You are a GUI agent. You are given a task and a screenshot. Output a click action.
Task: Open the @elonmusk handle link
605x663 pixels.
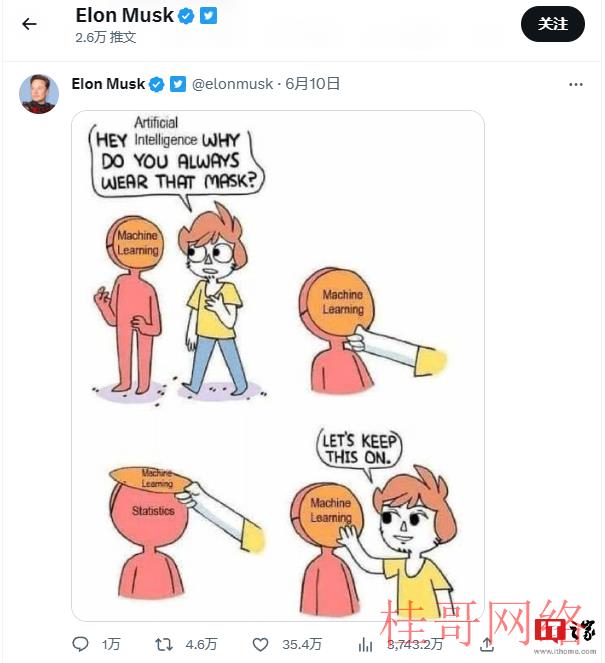[x=232, y=84]
